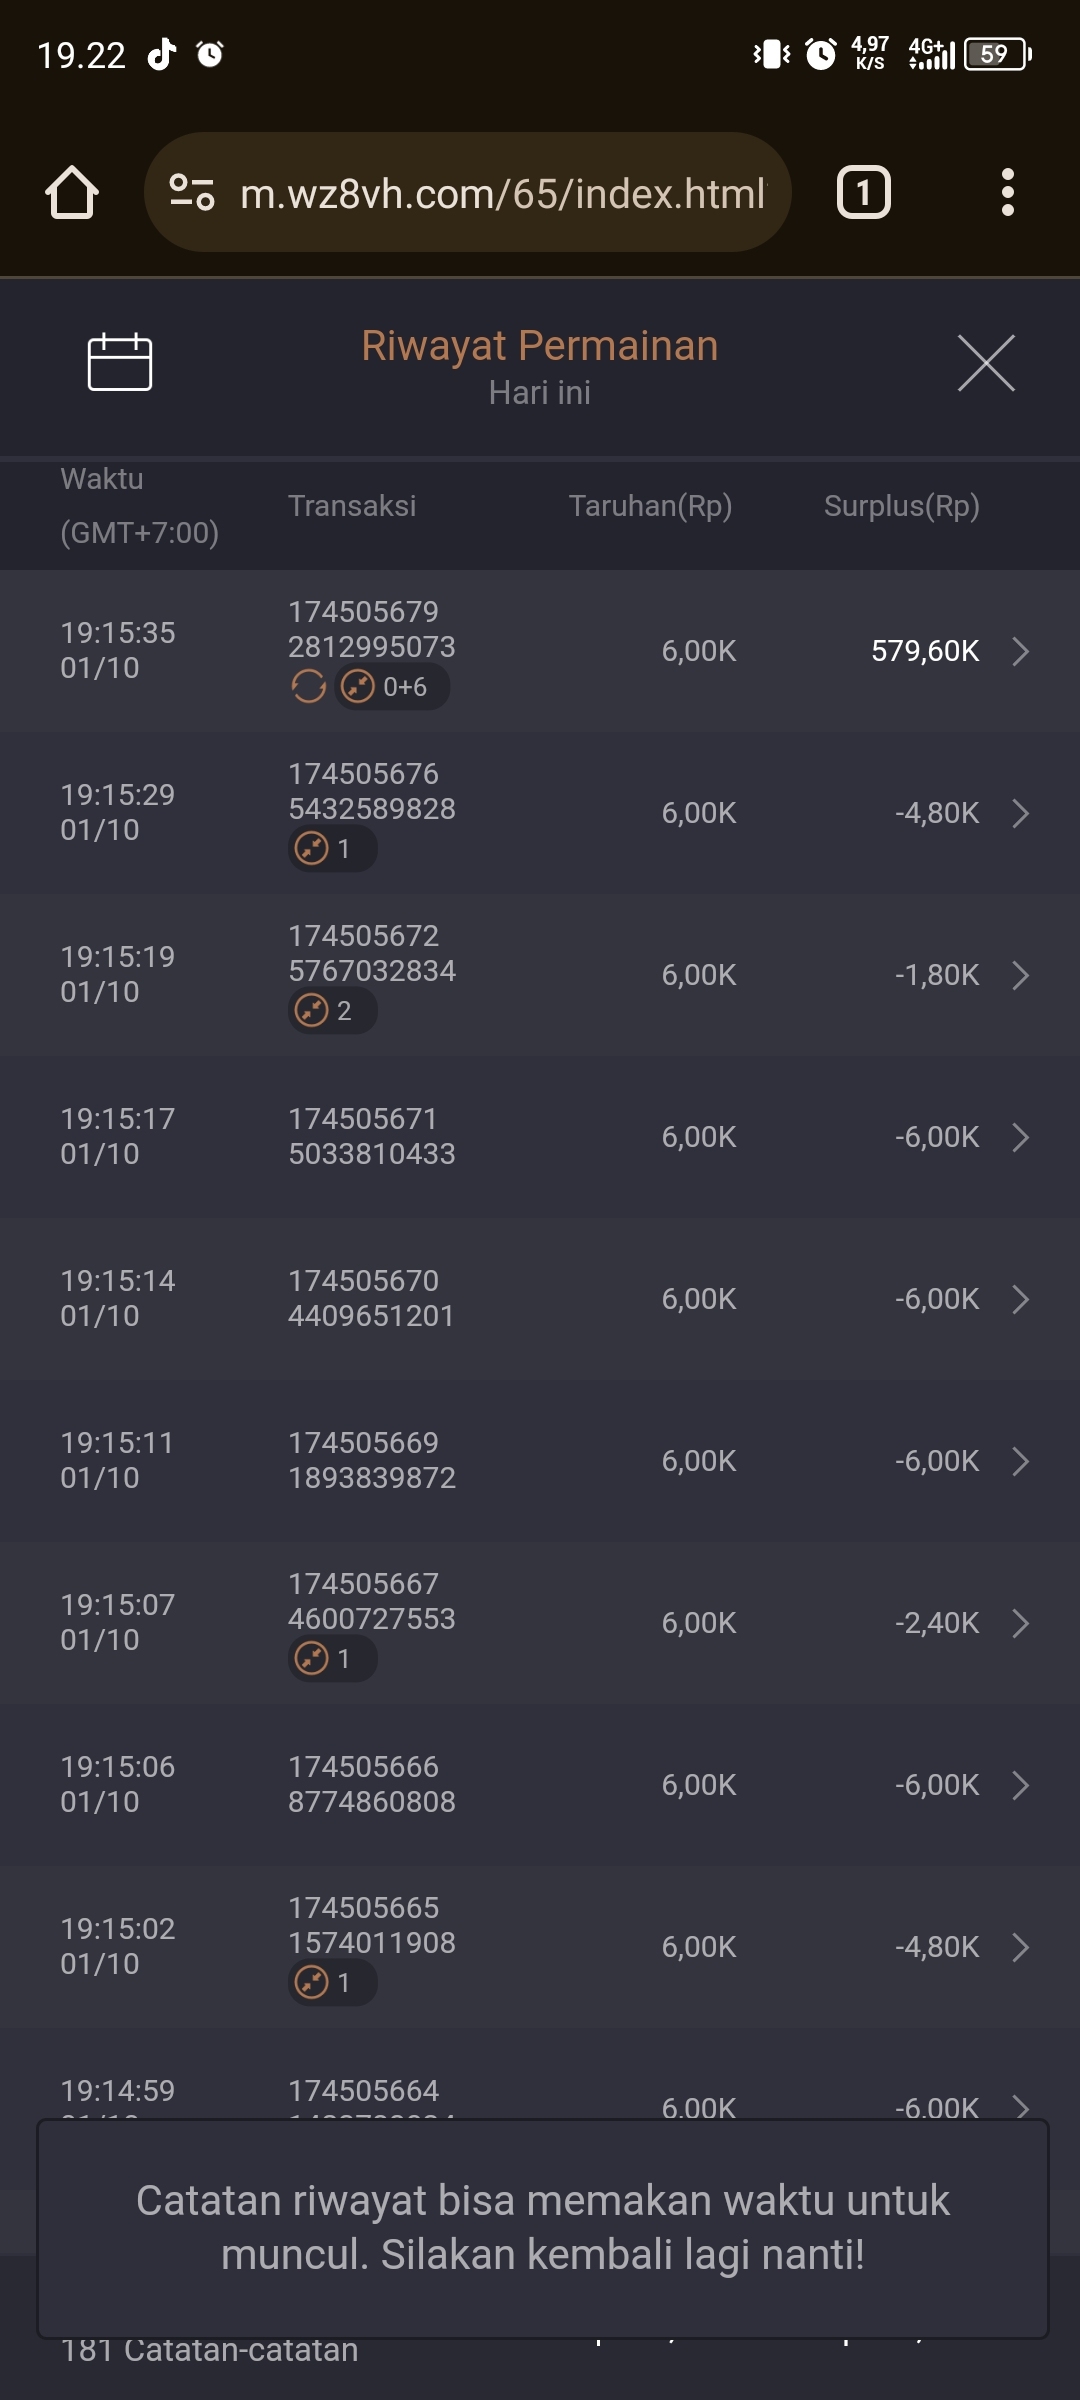This screenshot has height=2400, width=1080.
Task: Tap the spin badge on transaction 5767032834
Action: click(332, 1011)
